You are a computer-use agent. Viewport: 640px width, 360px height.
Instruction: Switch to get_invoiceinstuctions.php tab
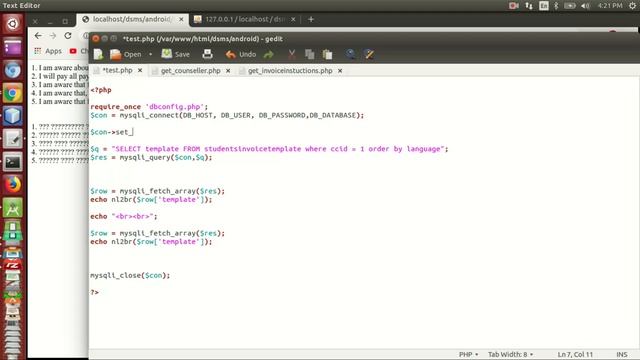290,71
